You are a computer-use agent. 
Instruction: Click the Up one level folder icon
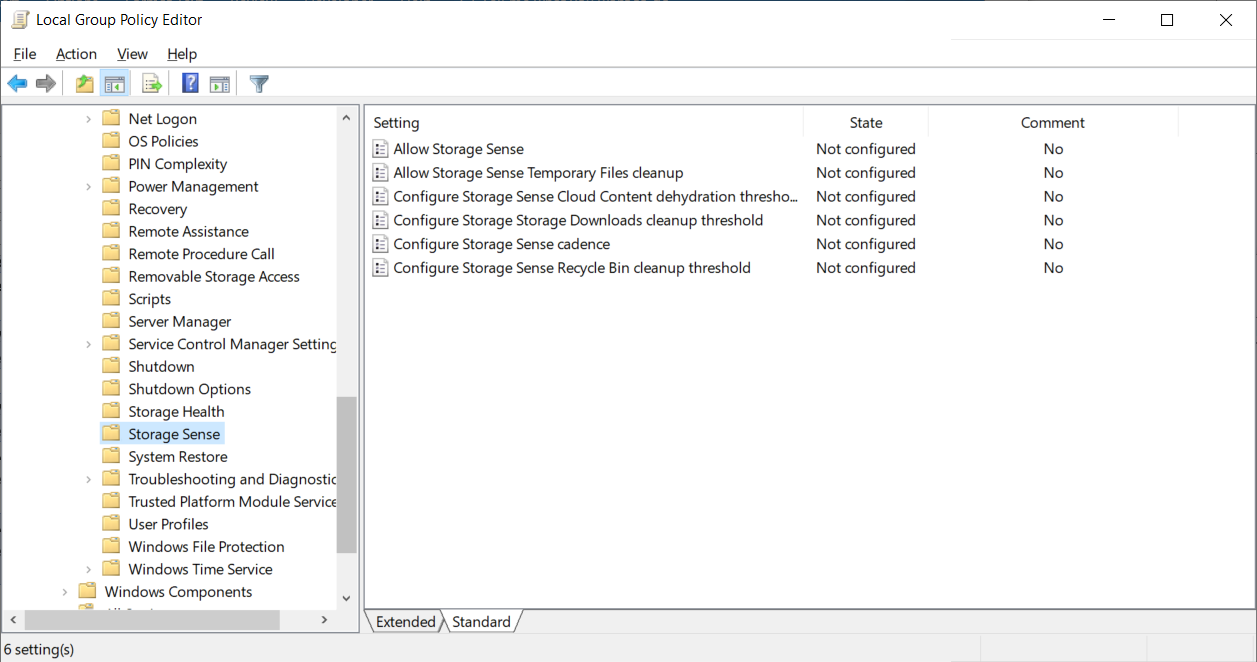(85, 84)
